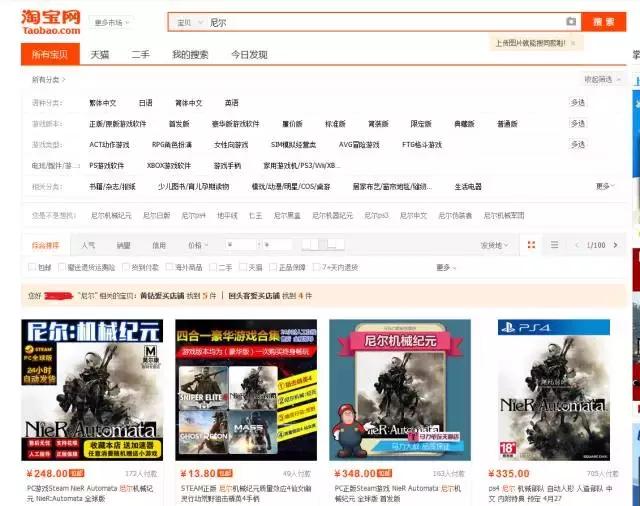Open the 我的搜索 tab
This screenshot has height=506, width=640.
coord(190,55)
